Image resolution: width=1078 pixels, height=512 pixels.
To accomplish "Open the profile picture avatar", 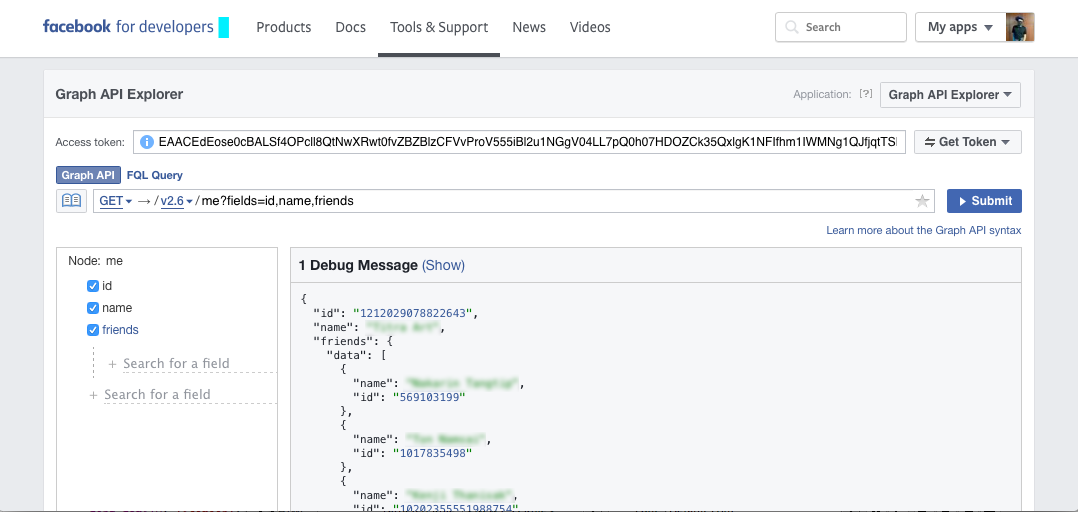I will click(1020, 27).
